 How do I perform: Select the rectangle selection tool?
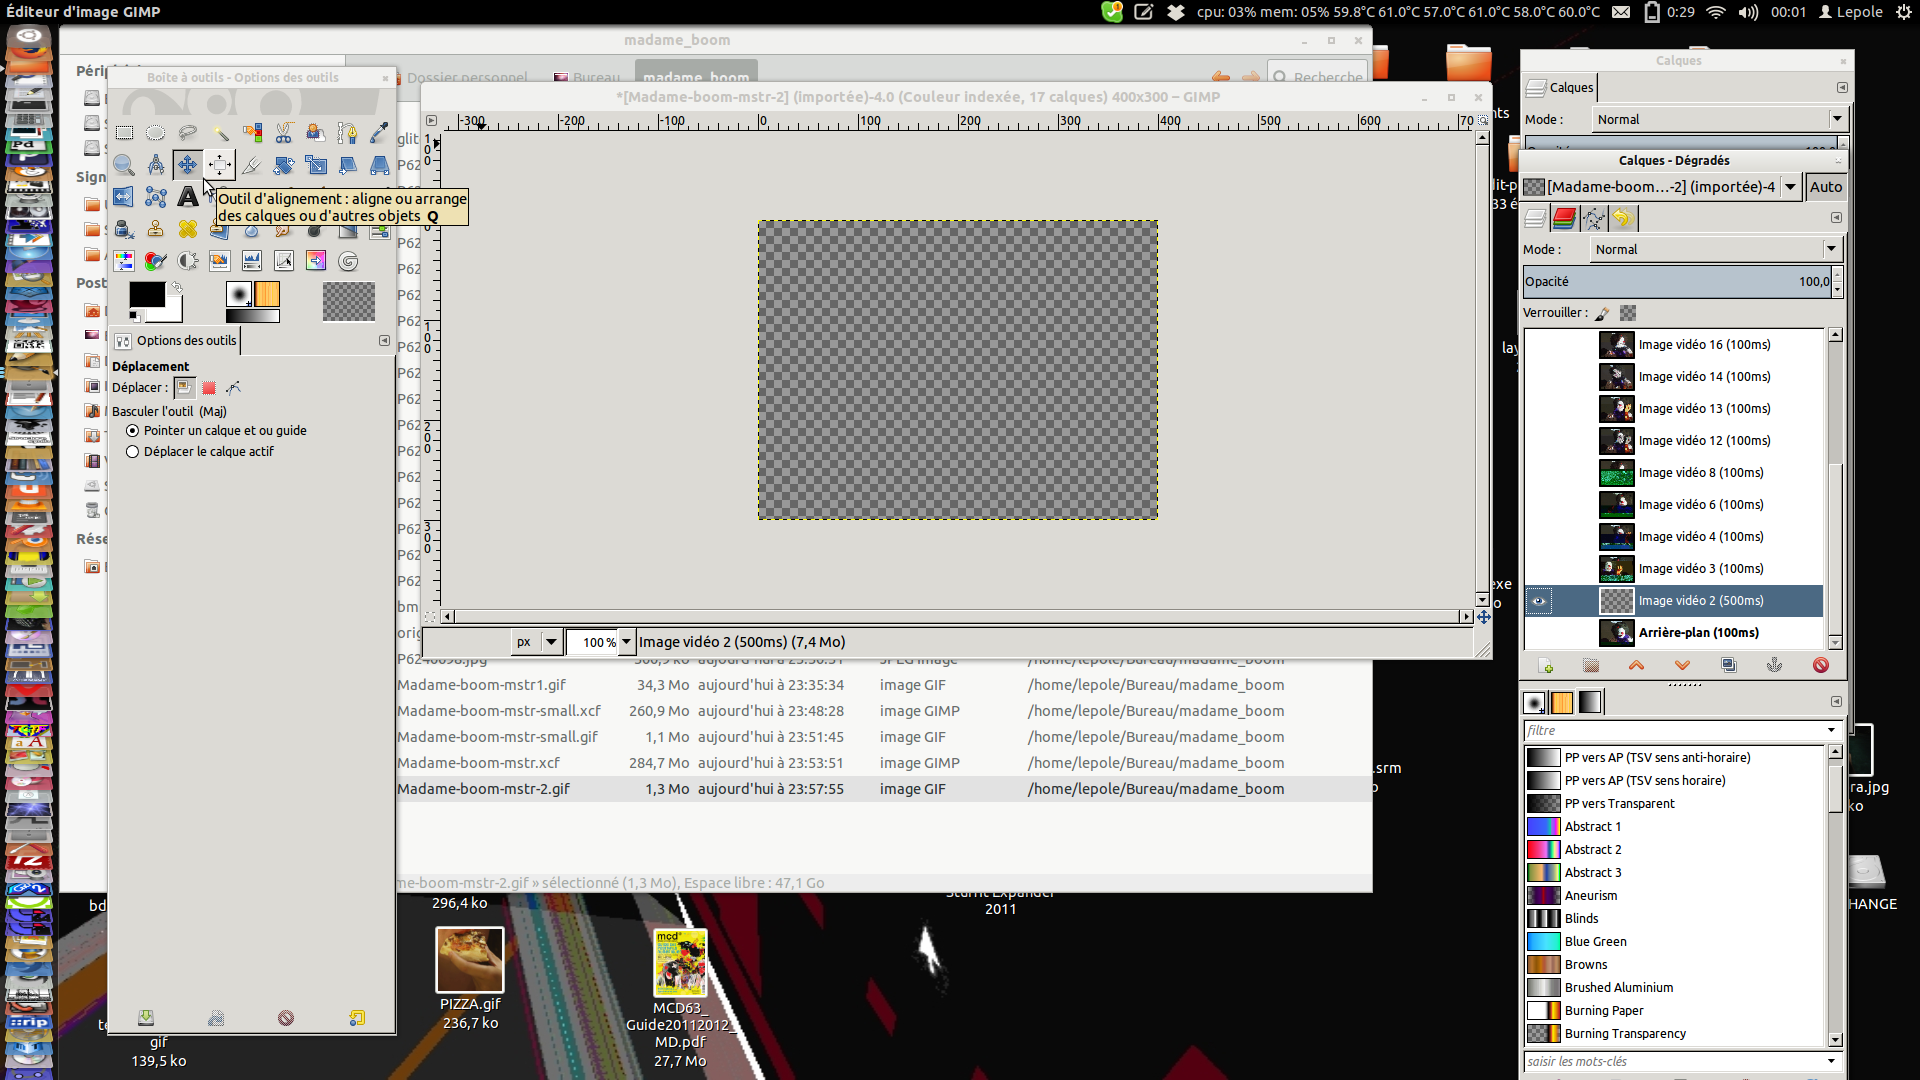tap(124, 133)
